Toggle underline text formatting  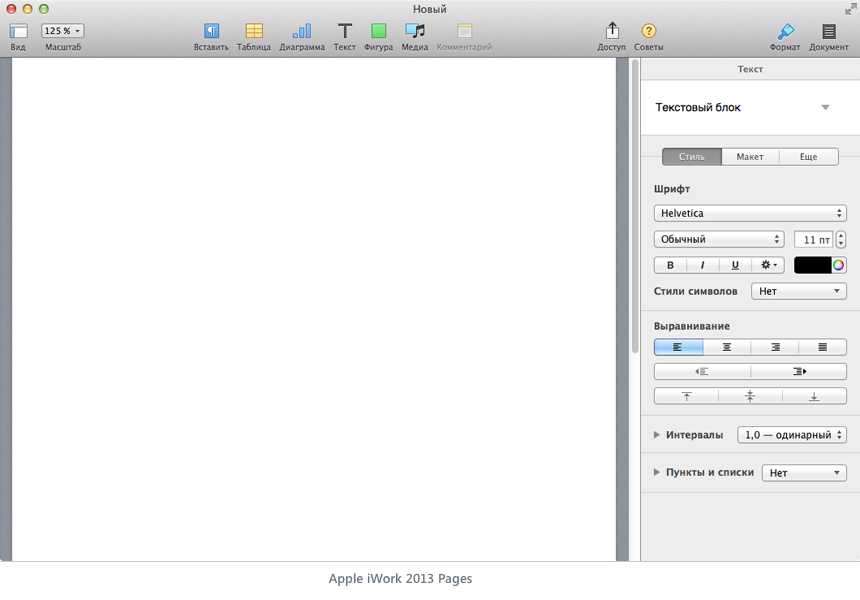pos(734,265)
